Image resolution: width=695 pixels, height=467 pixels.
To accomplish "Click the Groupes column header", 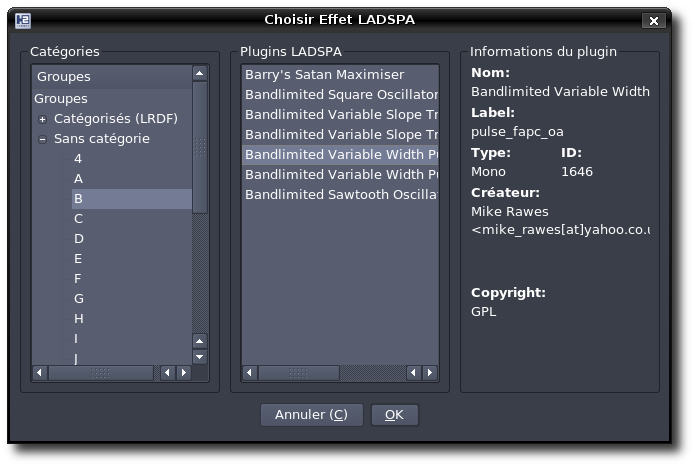I will [x=111, y=76].
